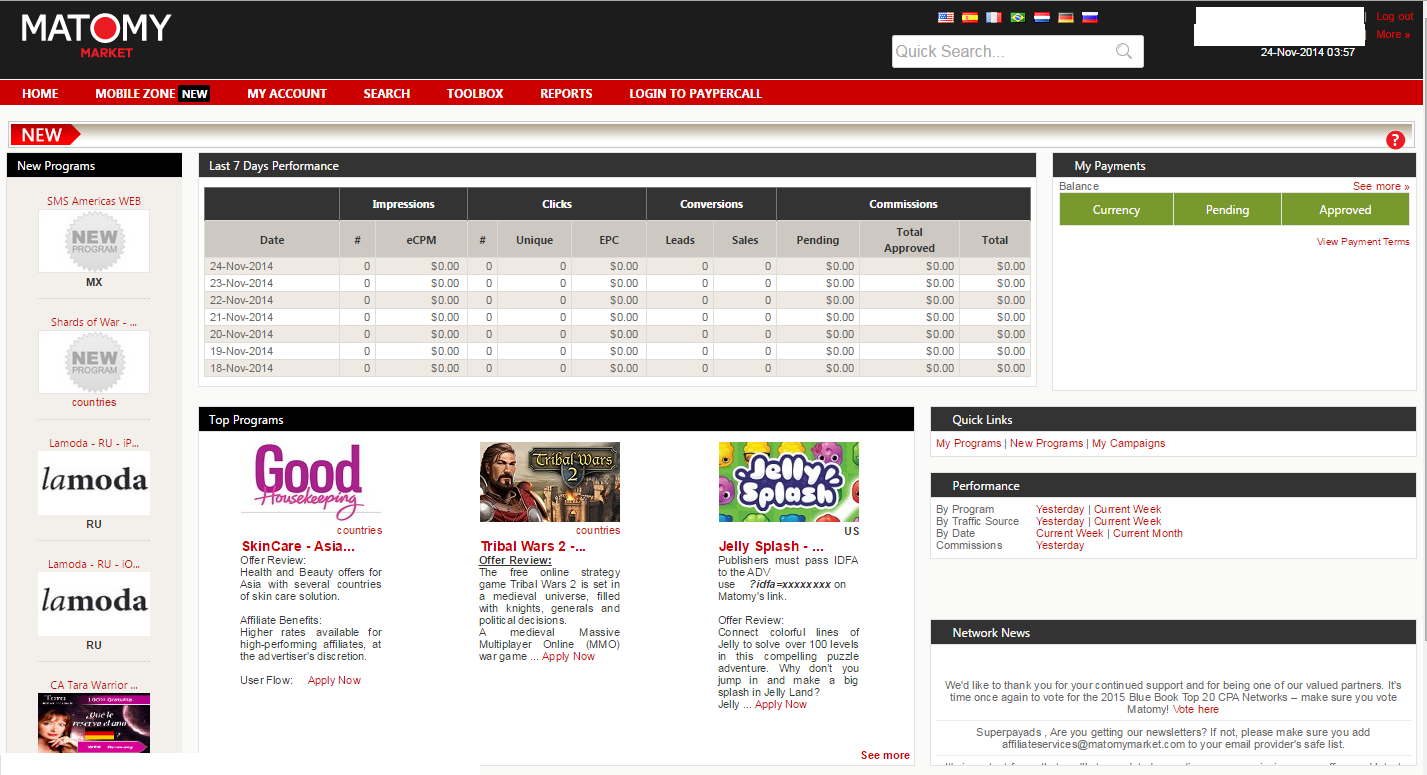View Yesterday's Commissions performance

[1060, 545]
